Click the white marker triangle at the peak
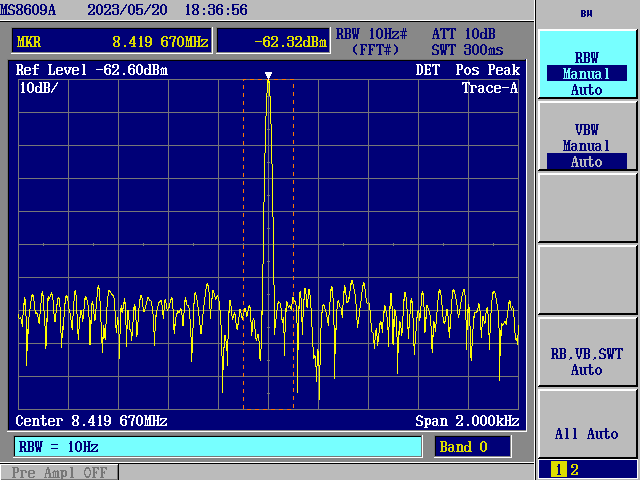 tap(268, 76)
